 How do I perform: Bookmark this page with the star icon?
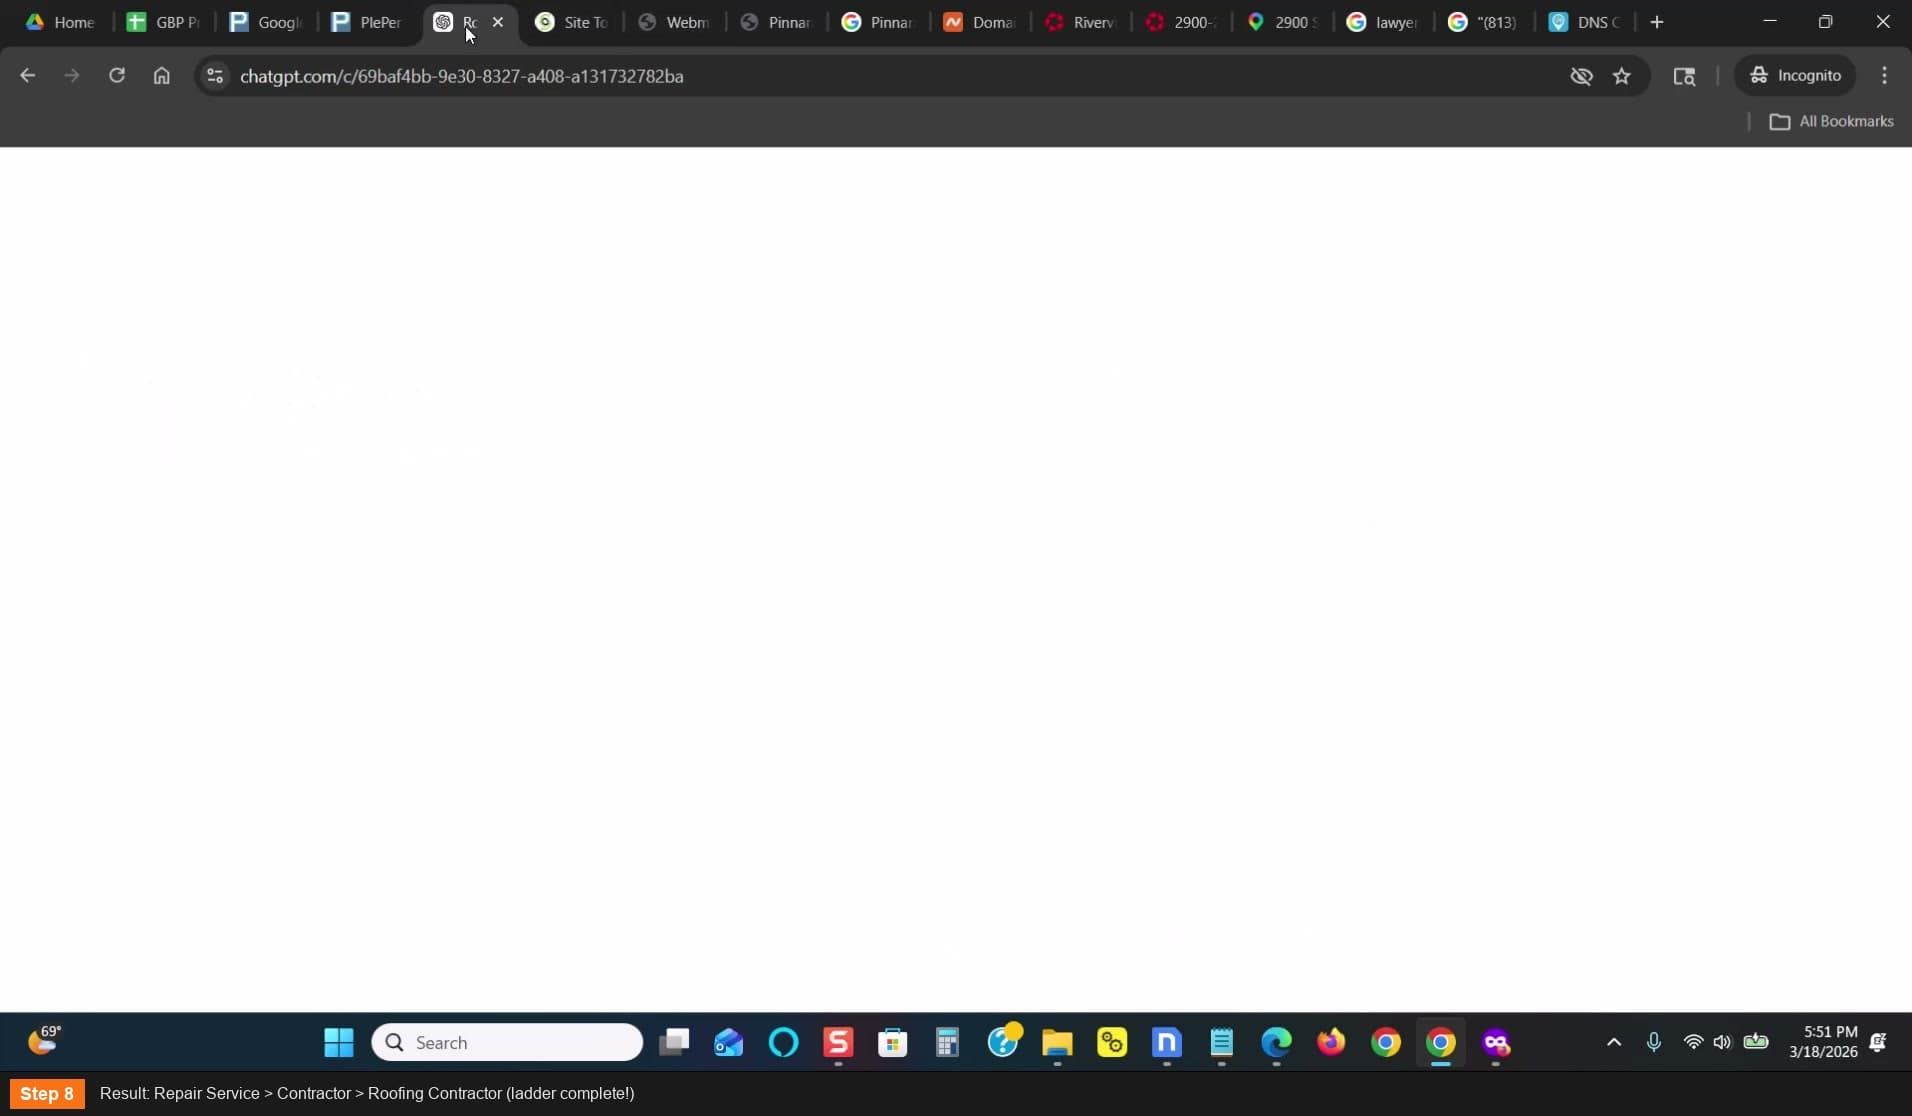point(1621,76)
